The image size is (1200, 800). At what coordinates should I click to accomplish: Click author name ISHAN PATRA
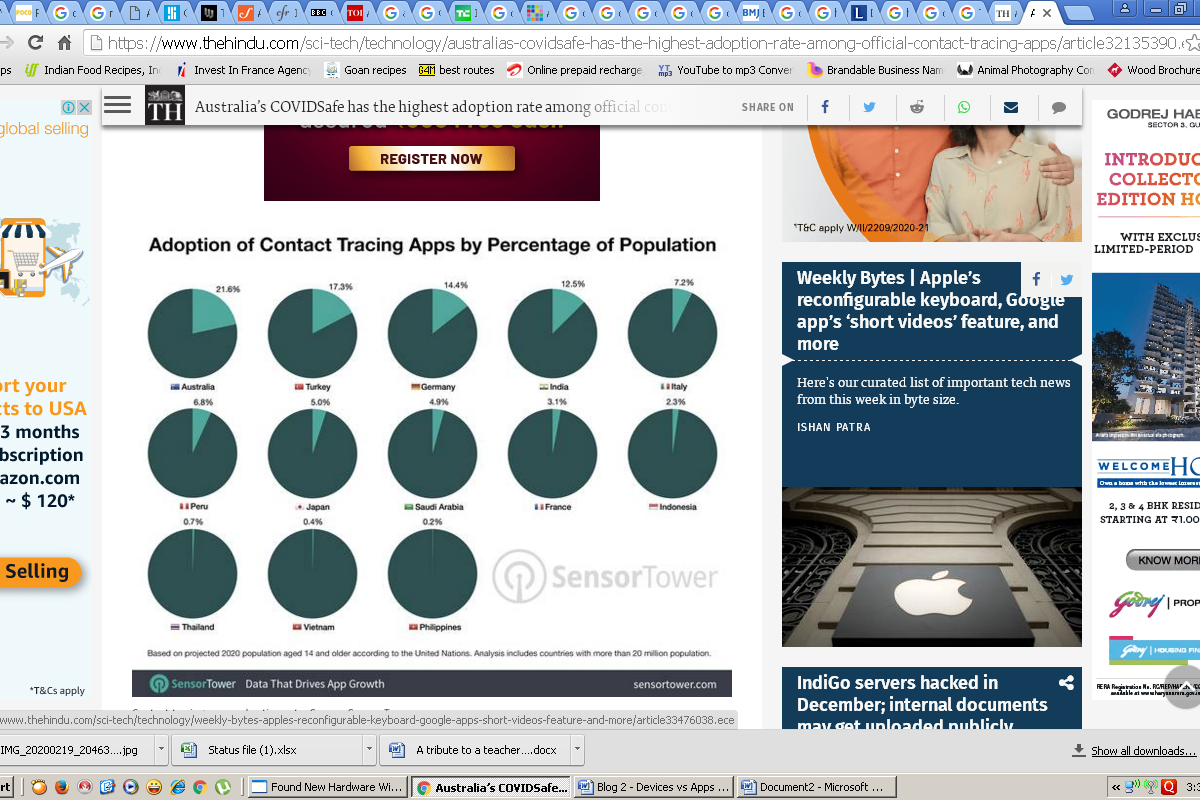pyautogui.click(x=833, y=427)
